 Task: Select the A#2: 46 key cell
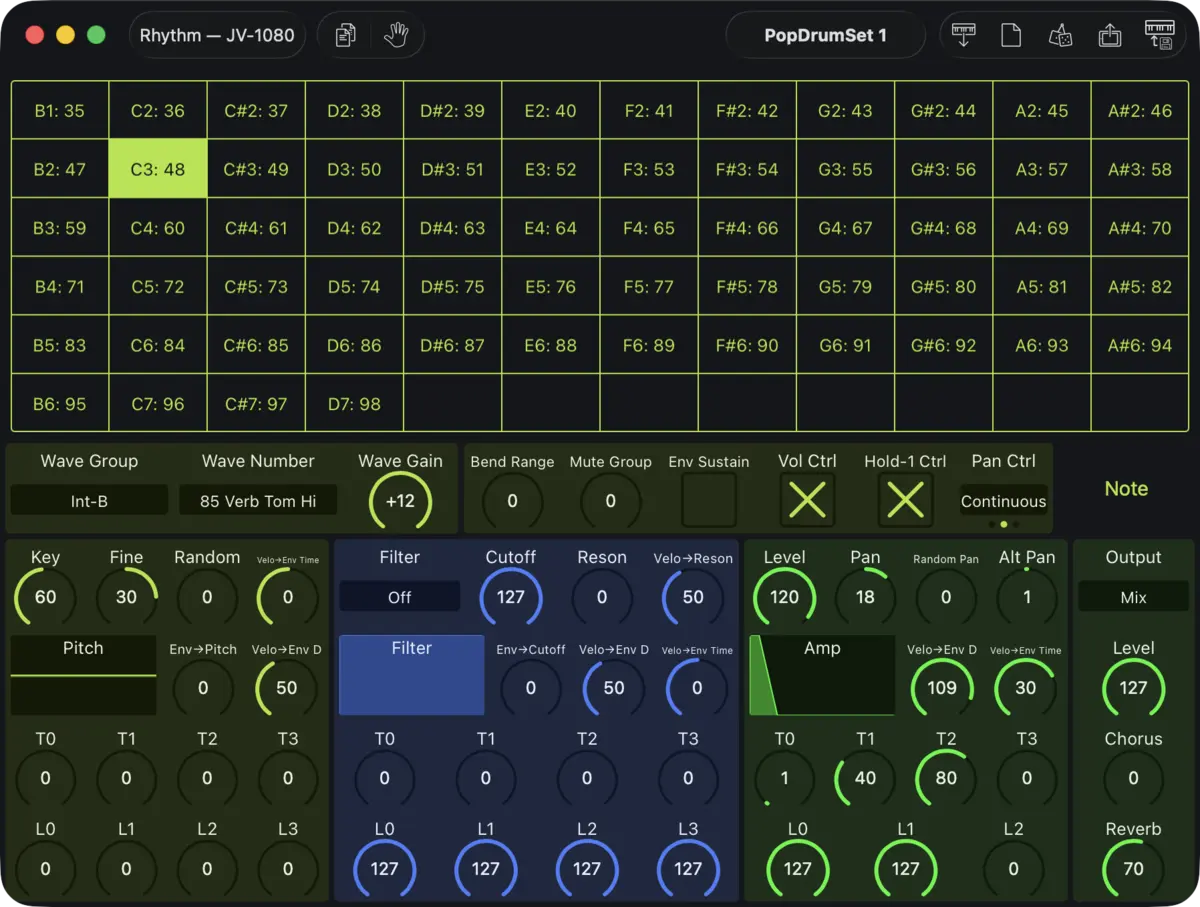(1140, 111)
